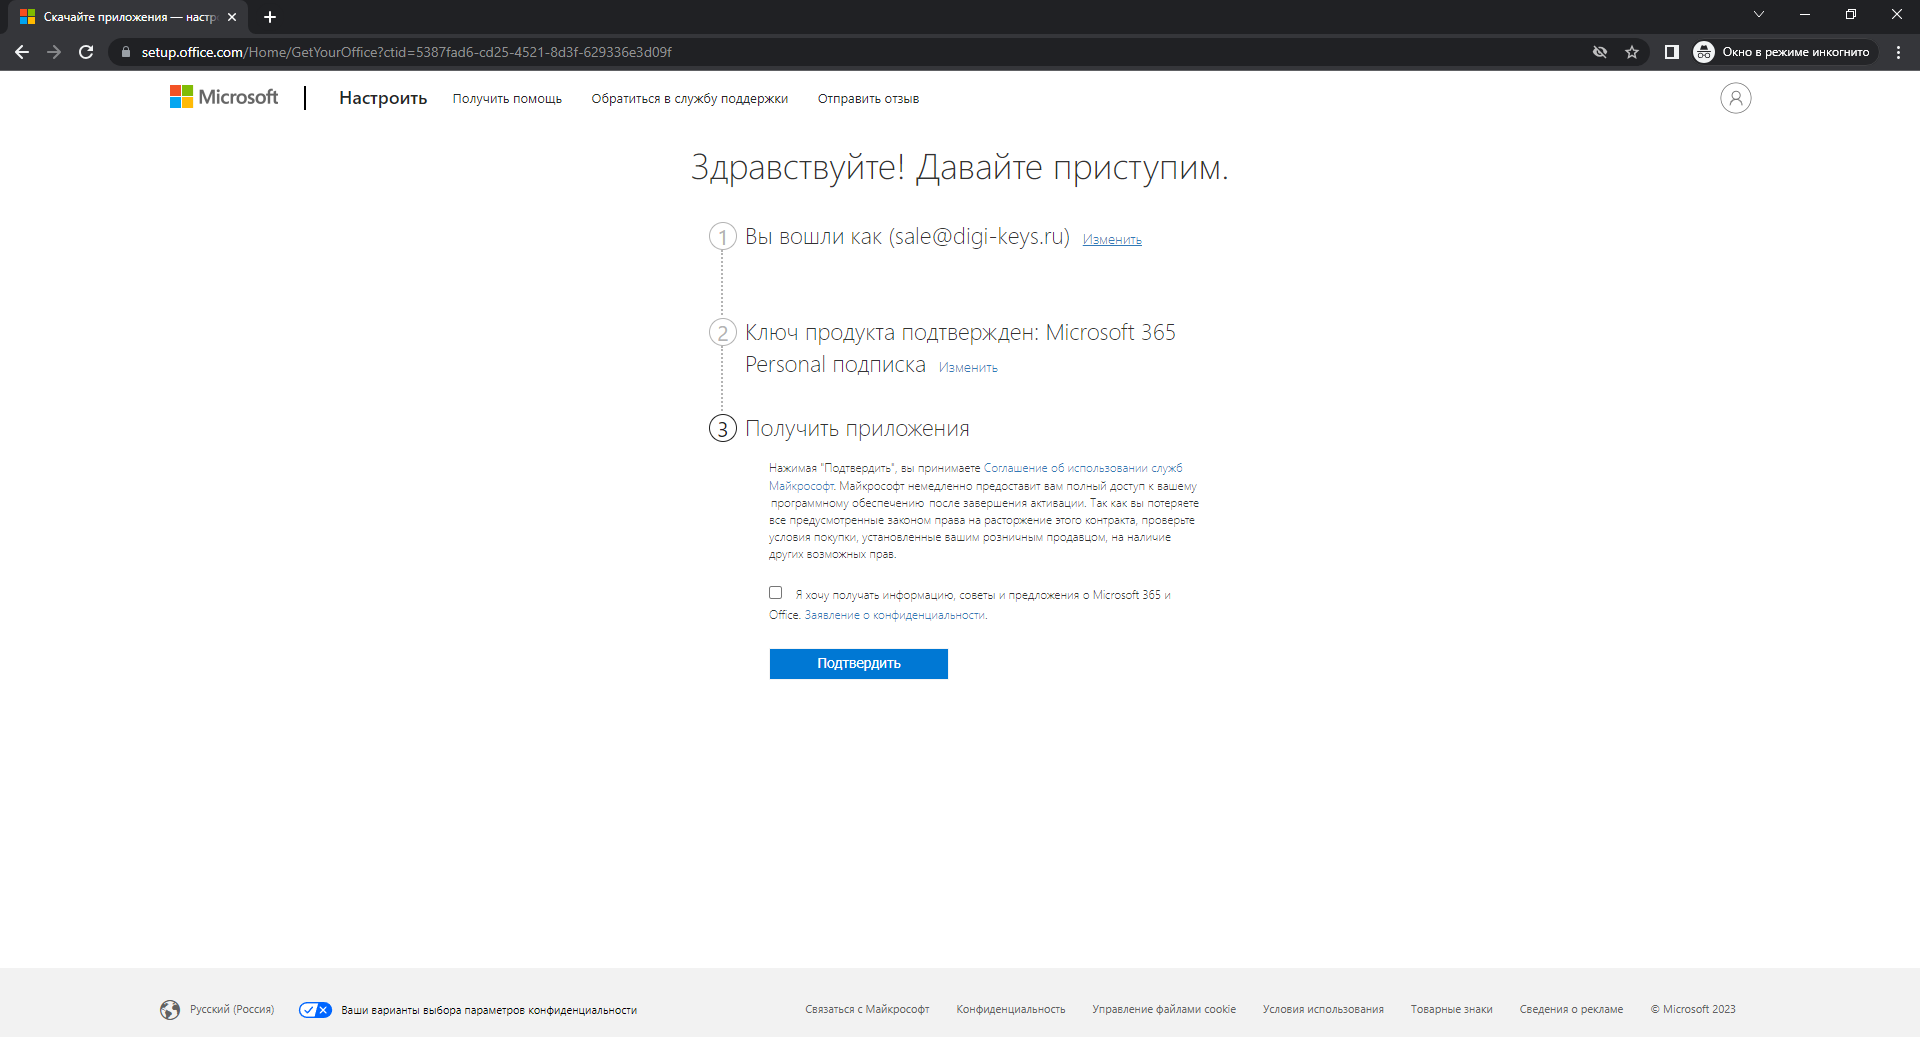Click the Microsoft logo

click(x=224, y=97)
